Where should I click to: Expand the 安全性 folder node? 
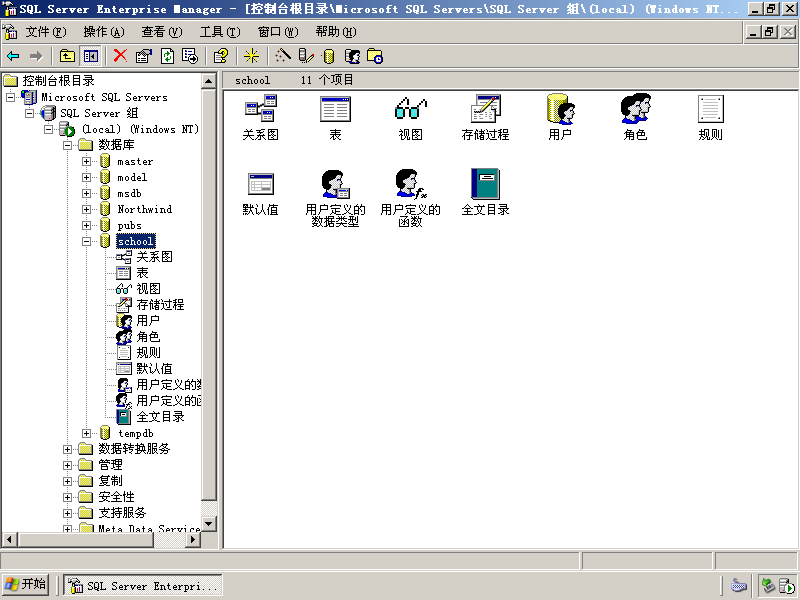(67, 497)
